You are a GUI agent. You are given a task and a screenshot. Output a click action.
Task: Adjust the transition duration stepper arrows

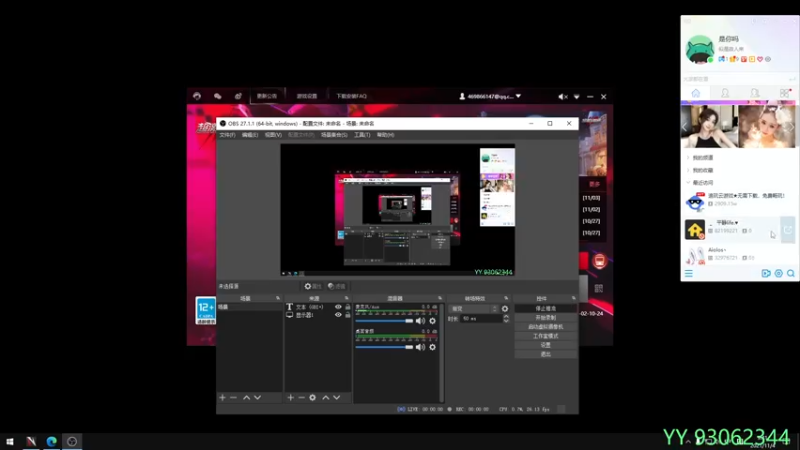pyautogui.click(x=506, y=318)
